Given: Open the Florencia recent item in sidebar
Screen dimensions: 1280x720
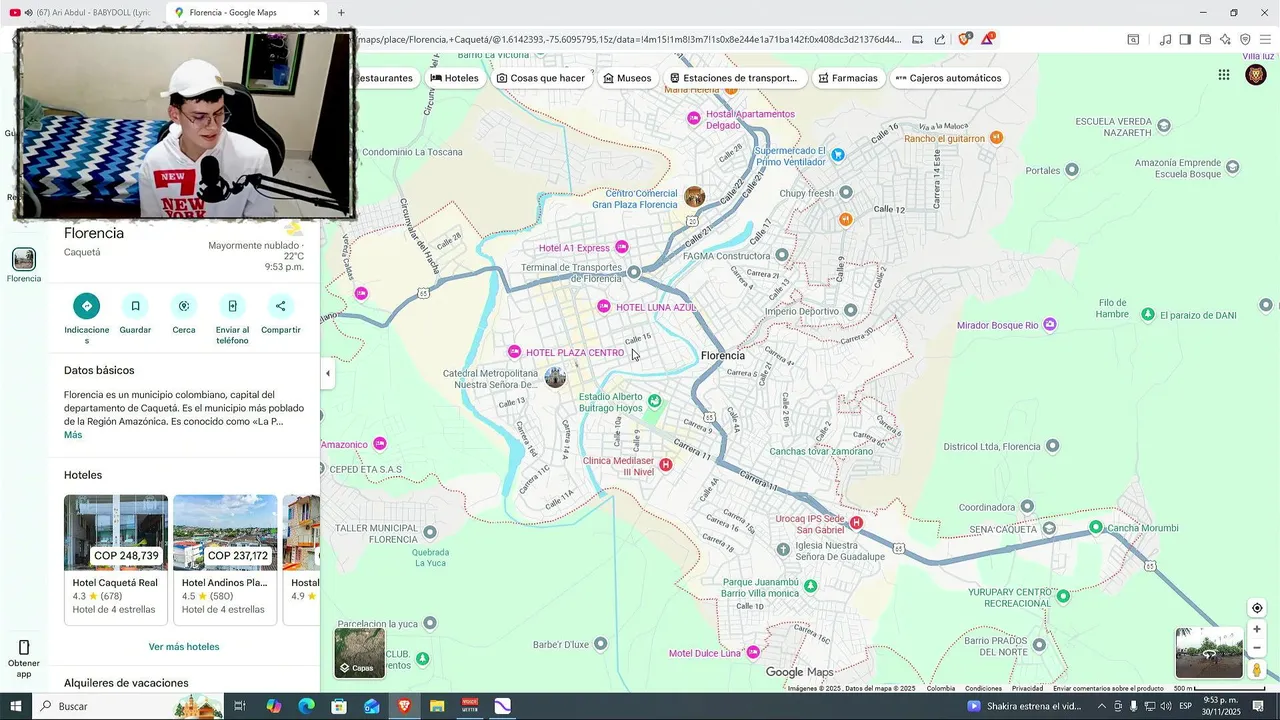Looking at the screenshot, I should 24,265.
